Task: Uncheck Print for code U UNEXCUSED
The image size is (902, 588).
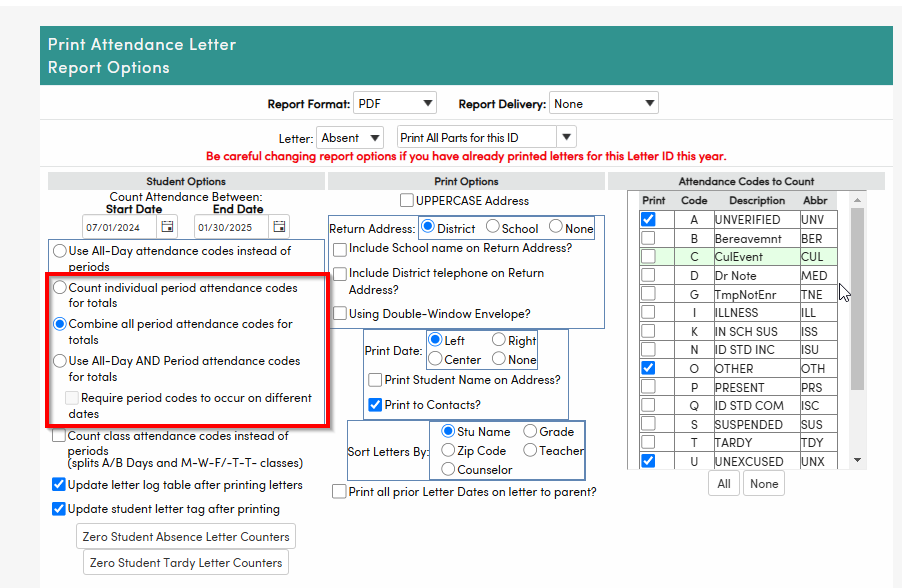Action: [648, 461]
